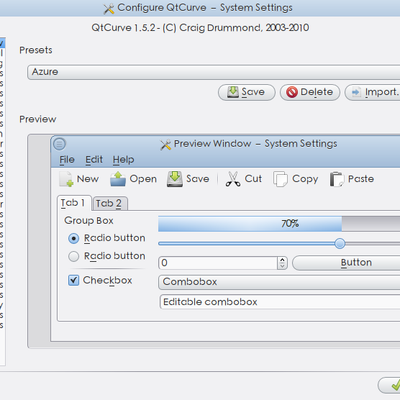Viewport: 400px width, 400px height.
Task: Click the Open folder icon in preview toolbar
Action: click(118, 179)
